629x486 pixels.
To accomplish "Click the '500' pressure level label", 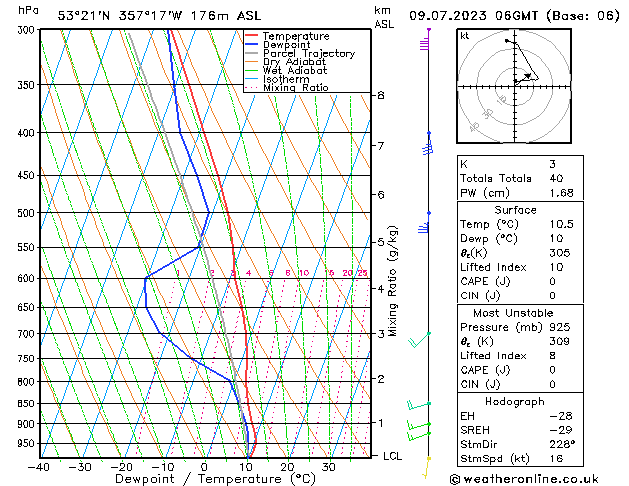I will pos(28,213).
